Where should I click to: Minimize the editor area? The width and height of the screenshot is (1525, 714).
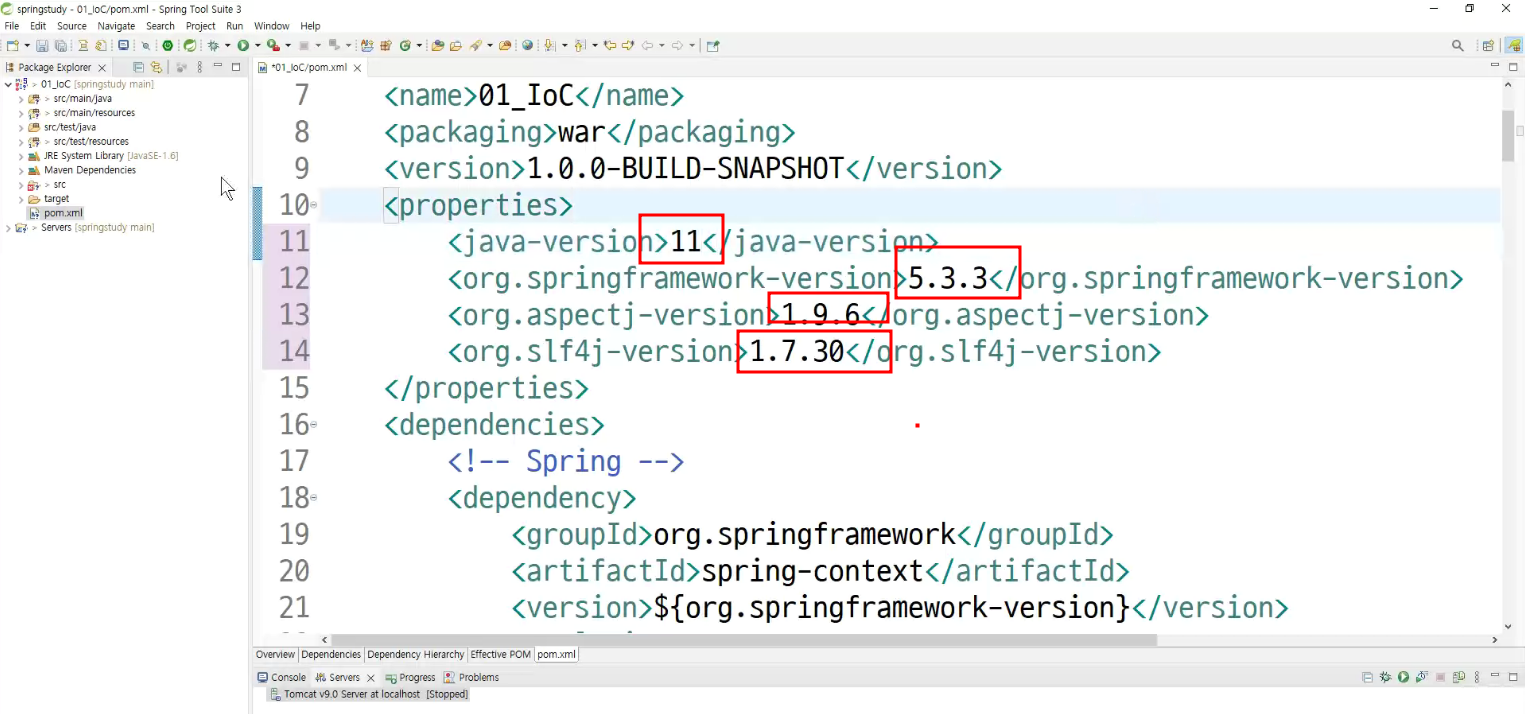click(1495, 66)
